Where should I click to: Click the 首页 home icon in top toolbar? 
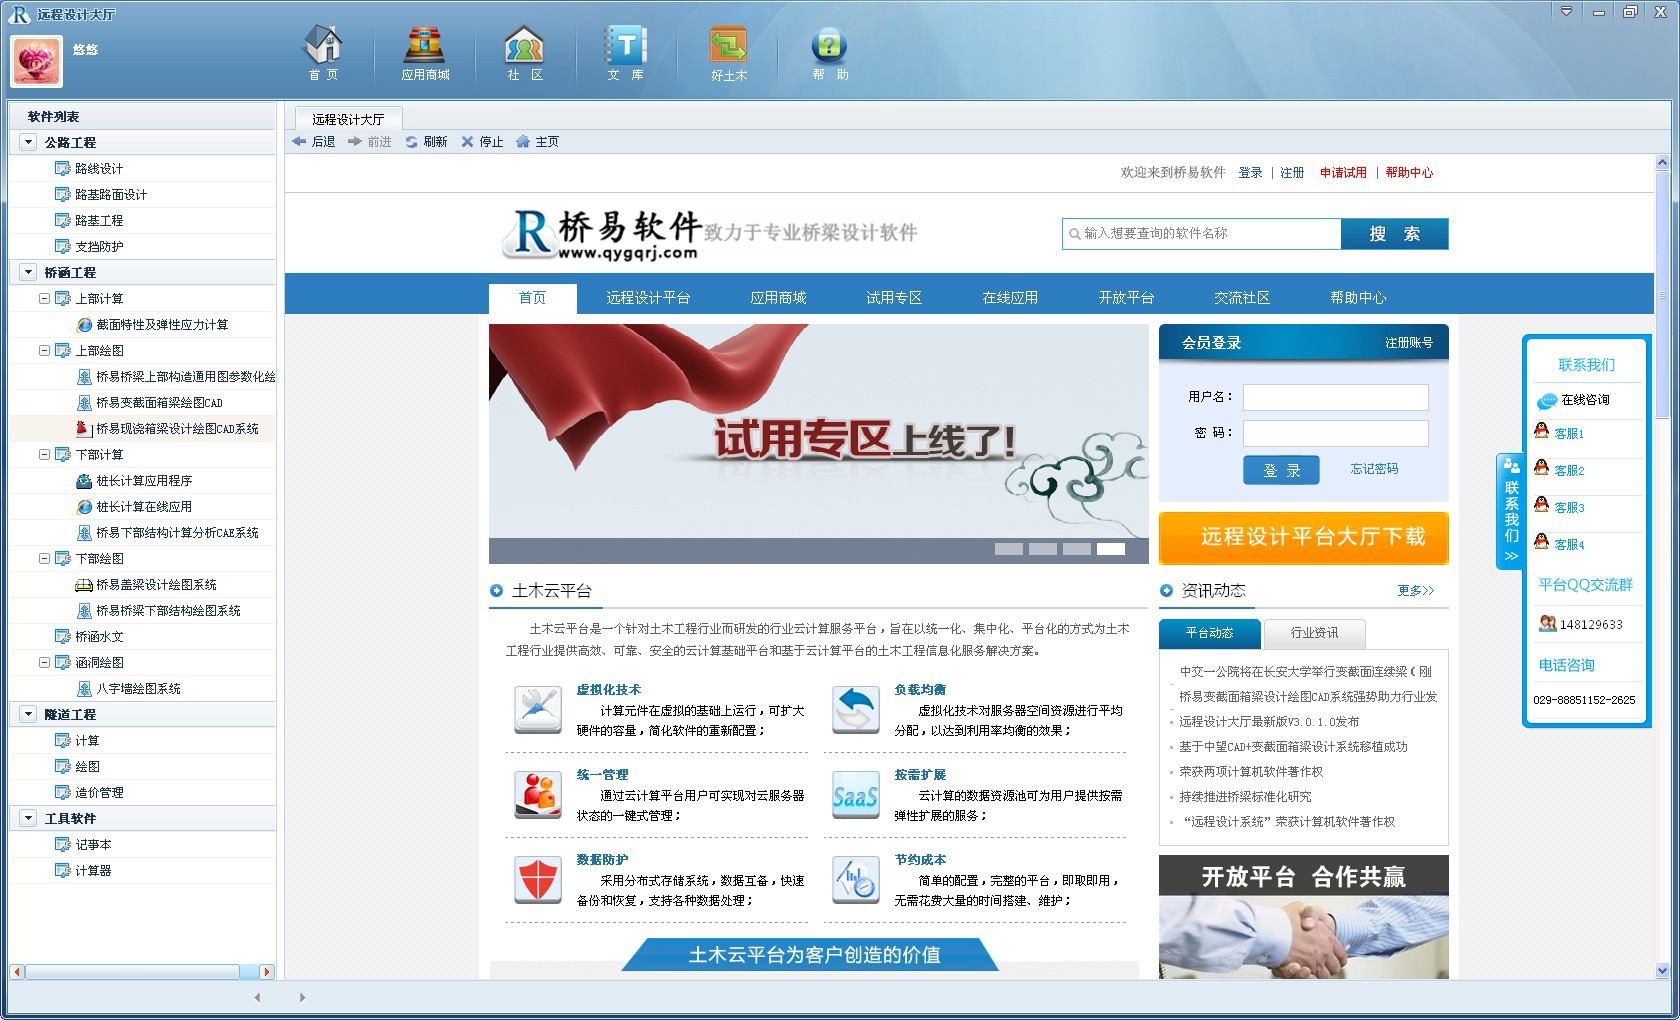pyautogui.click(x=323, y=53)
